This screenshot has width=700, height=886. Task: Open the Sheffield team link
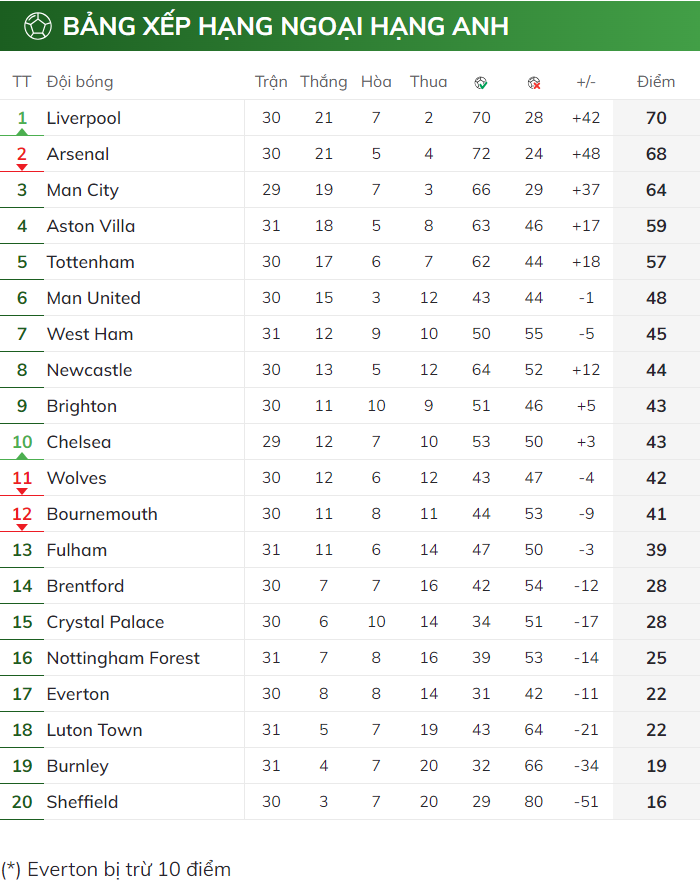point(82,802)
